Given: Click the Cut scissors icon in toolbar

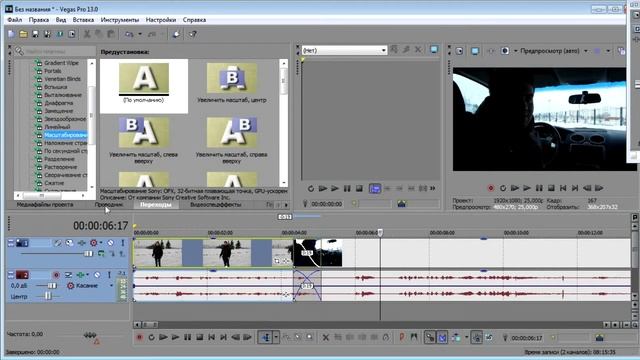Looking at the screenshot, I should pos(87,34).
